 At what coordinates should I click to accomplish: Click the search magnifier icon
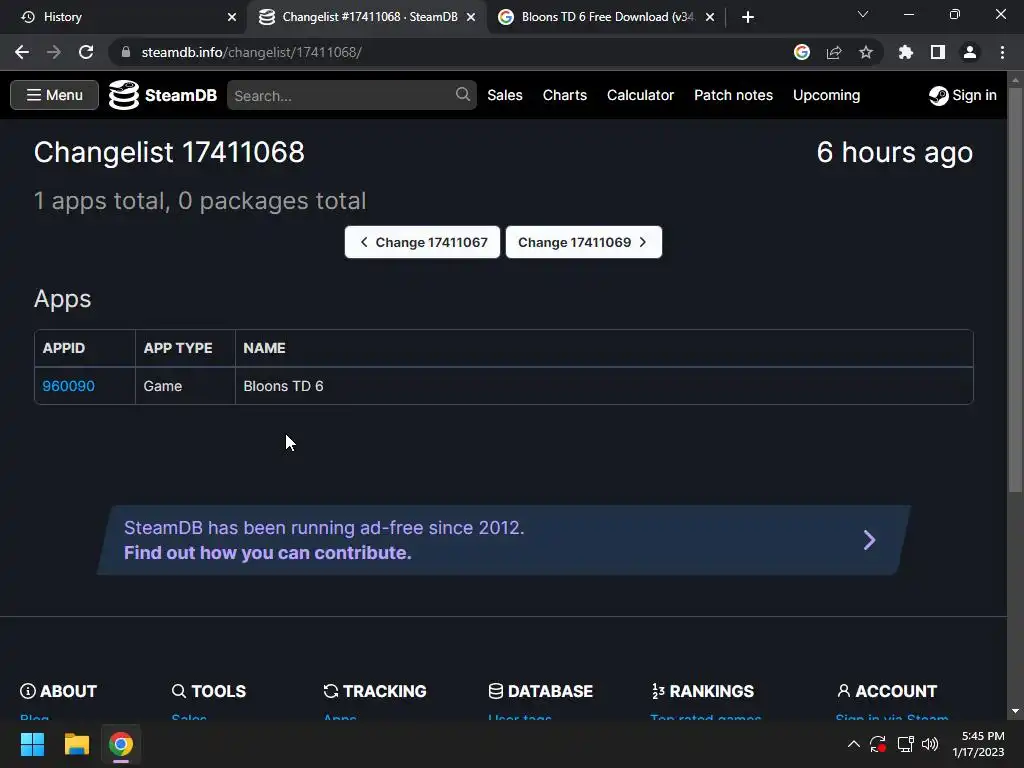click(462, 95)
